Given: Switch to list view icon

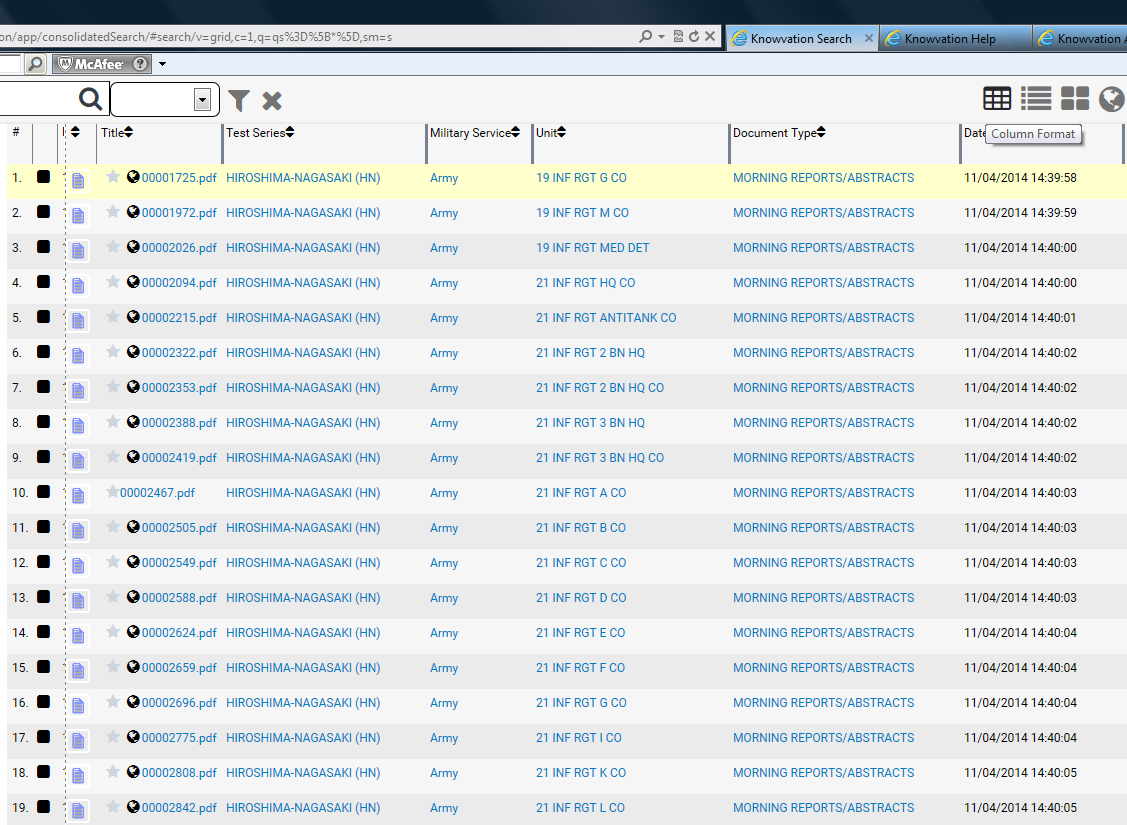Looking at the screenshot, I should (1036, 98).
